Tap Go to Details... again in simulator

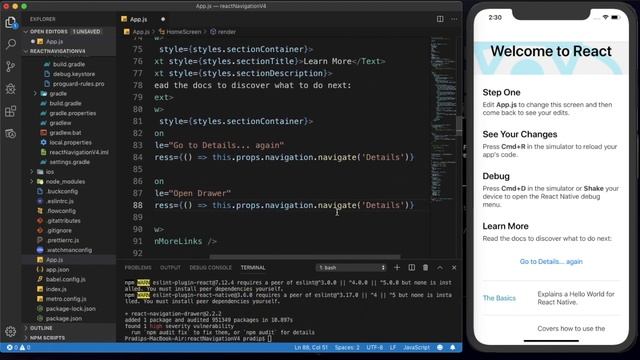click(551, 262)
